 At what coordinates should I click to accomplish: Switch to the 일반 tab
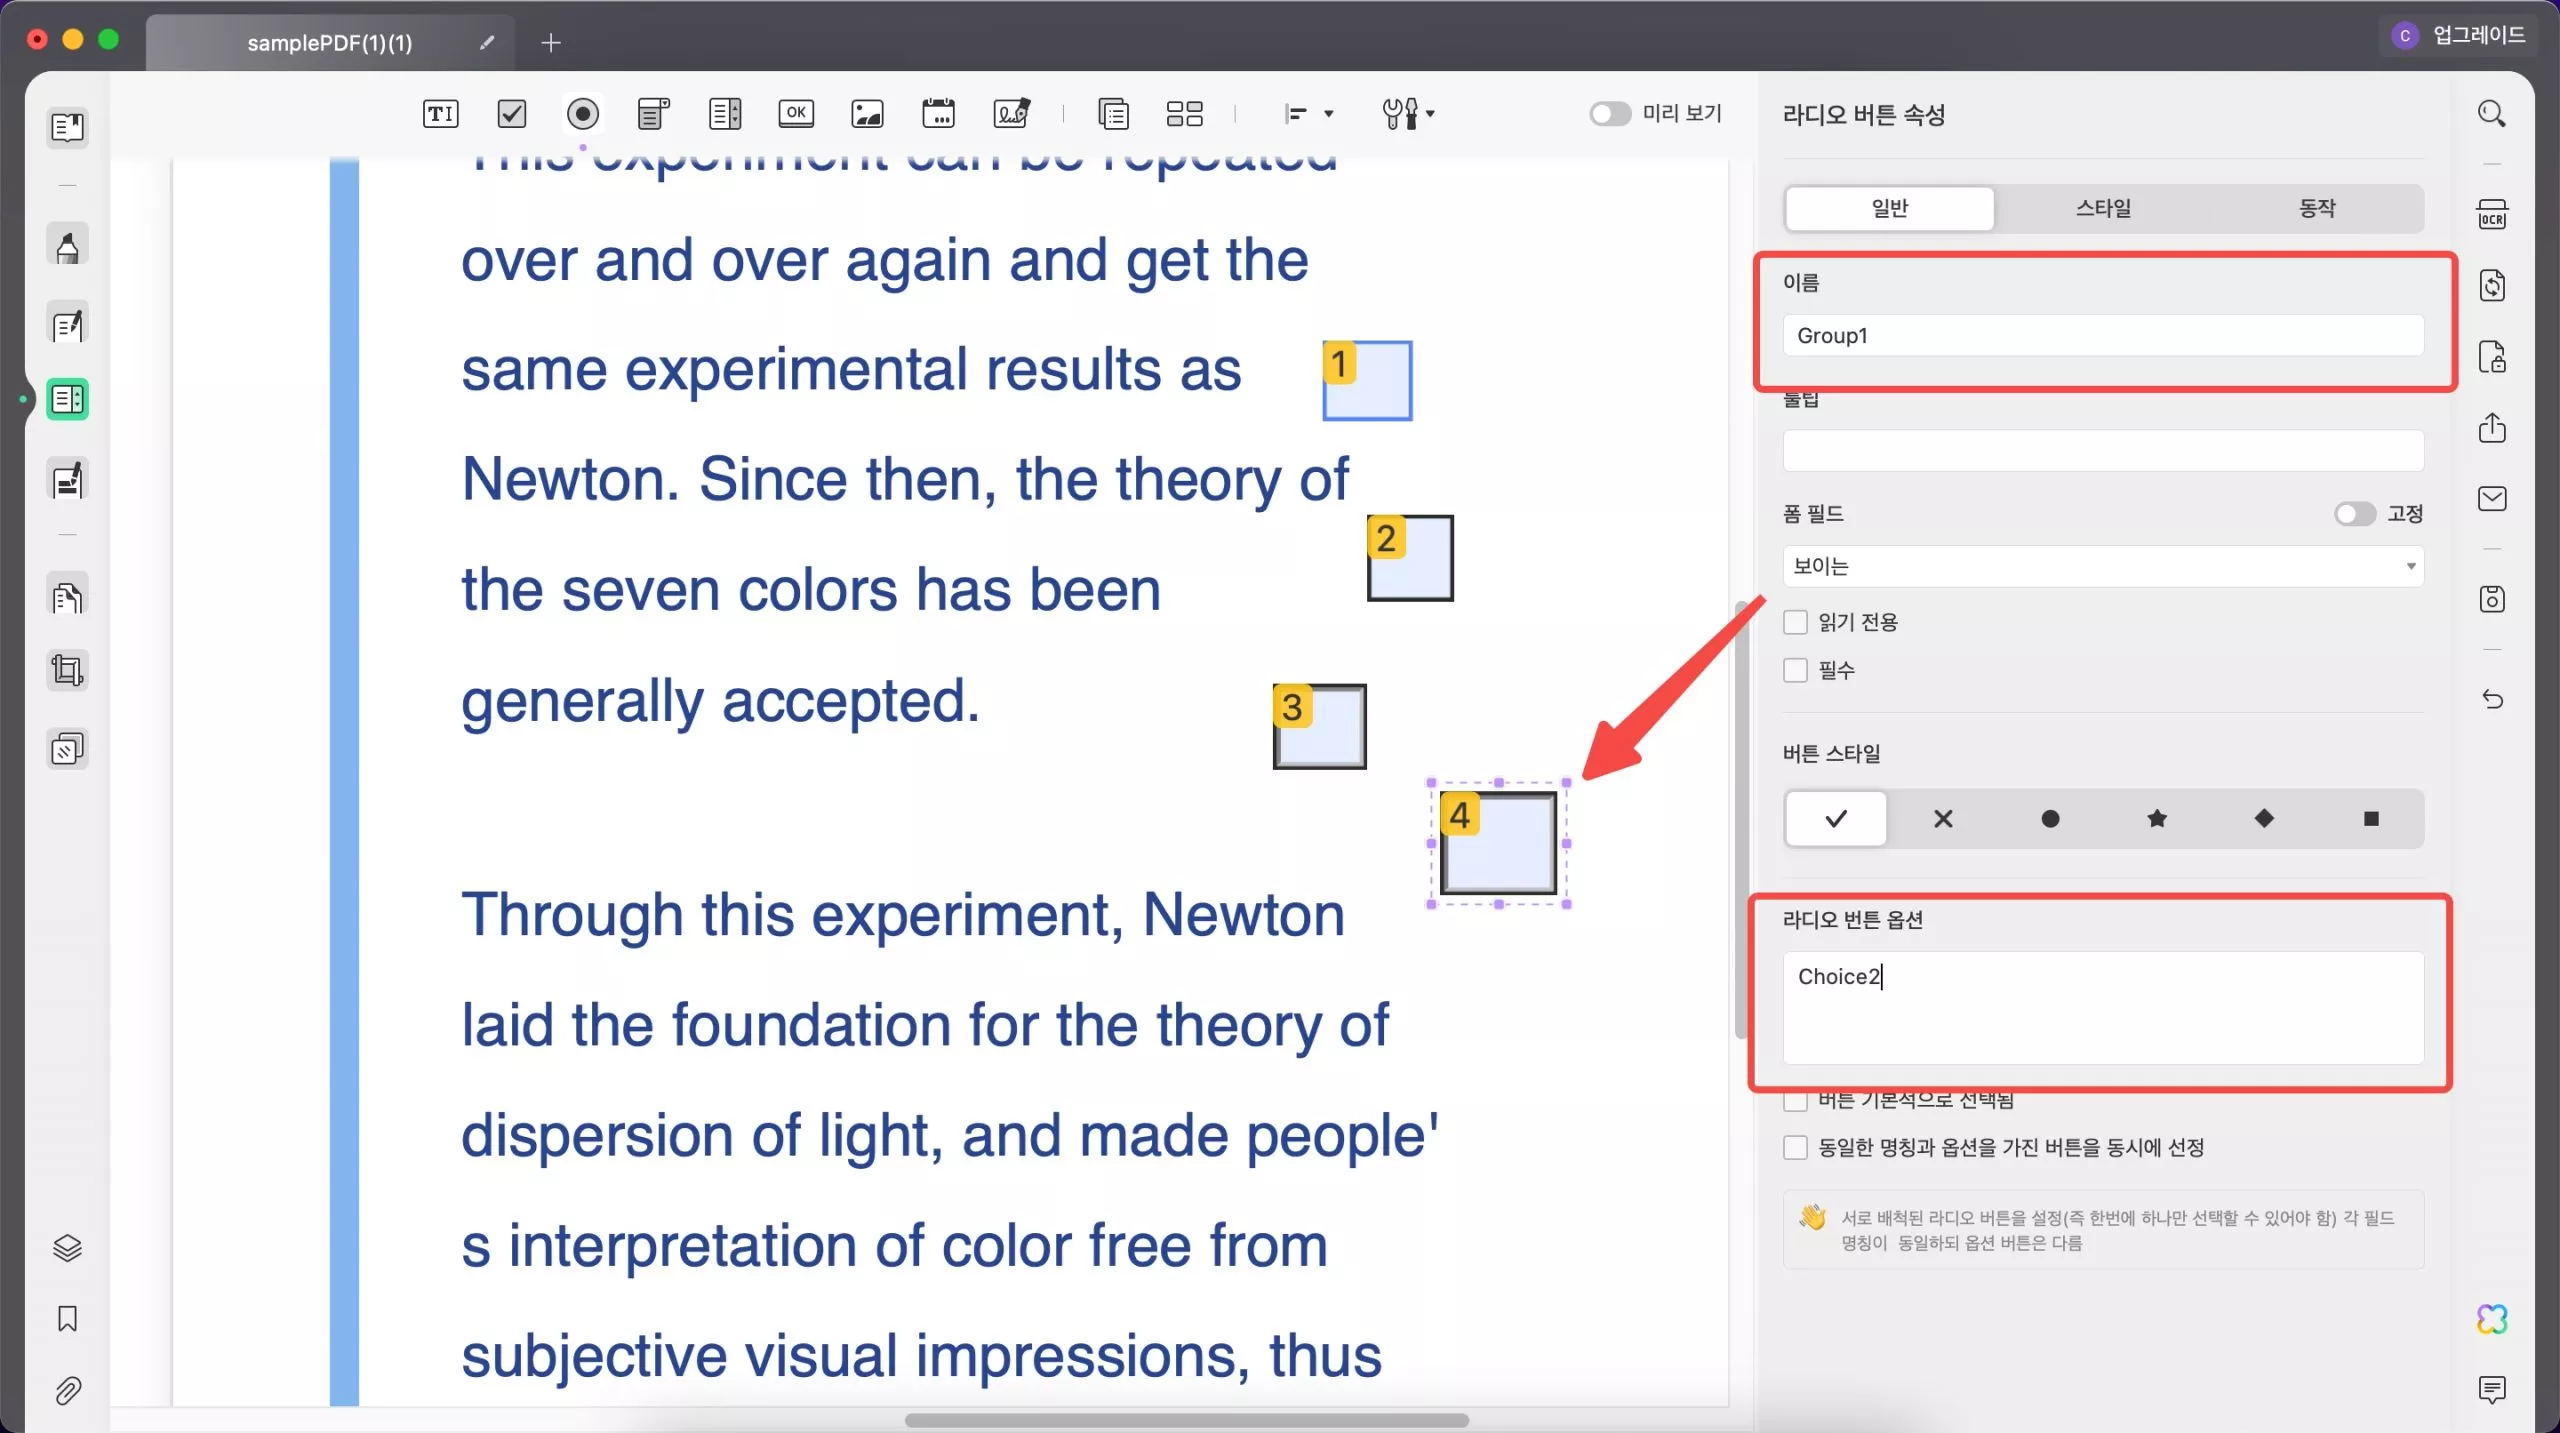1889,208
